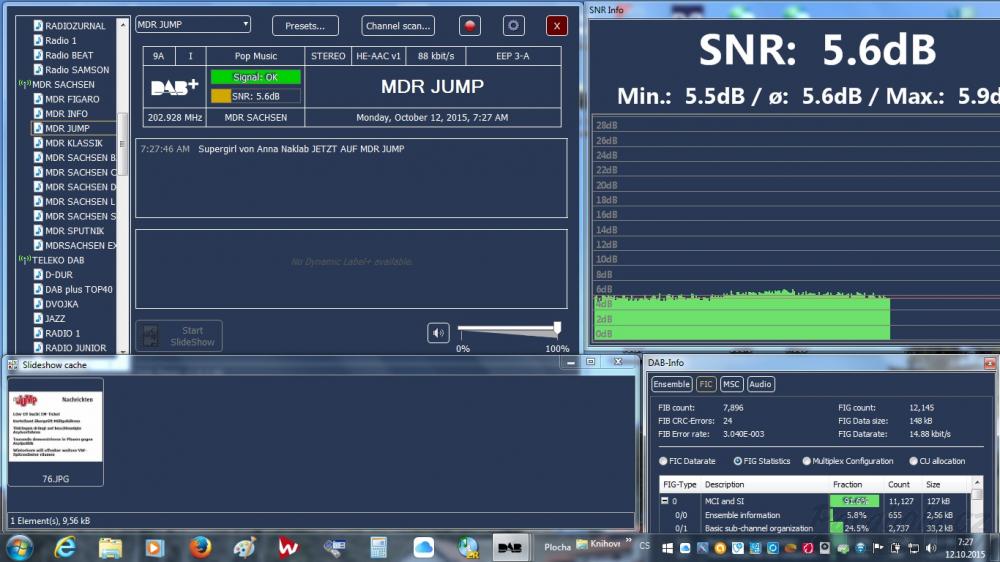The image size is (1000, 562).
Task: Open the Windows Start menu
Action: click(x=20, y=547)
